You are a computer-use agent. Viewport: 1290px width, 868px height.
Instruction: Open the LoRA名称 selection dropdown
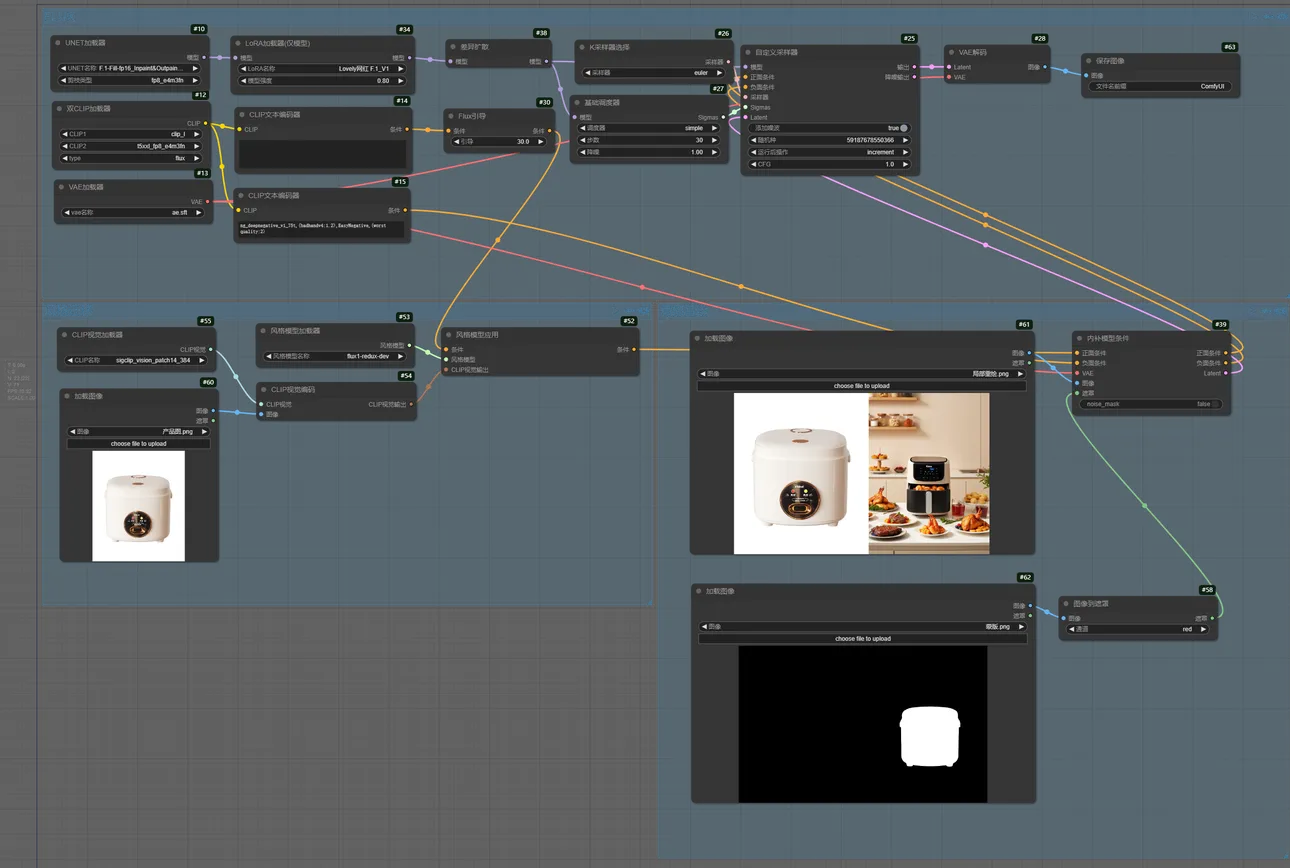(x=321, y=69)
